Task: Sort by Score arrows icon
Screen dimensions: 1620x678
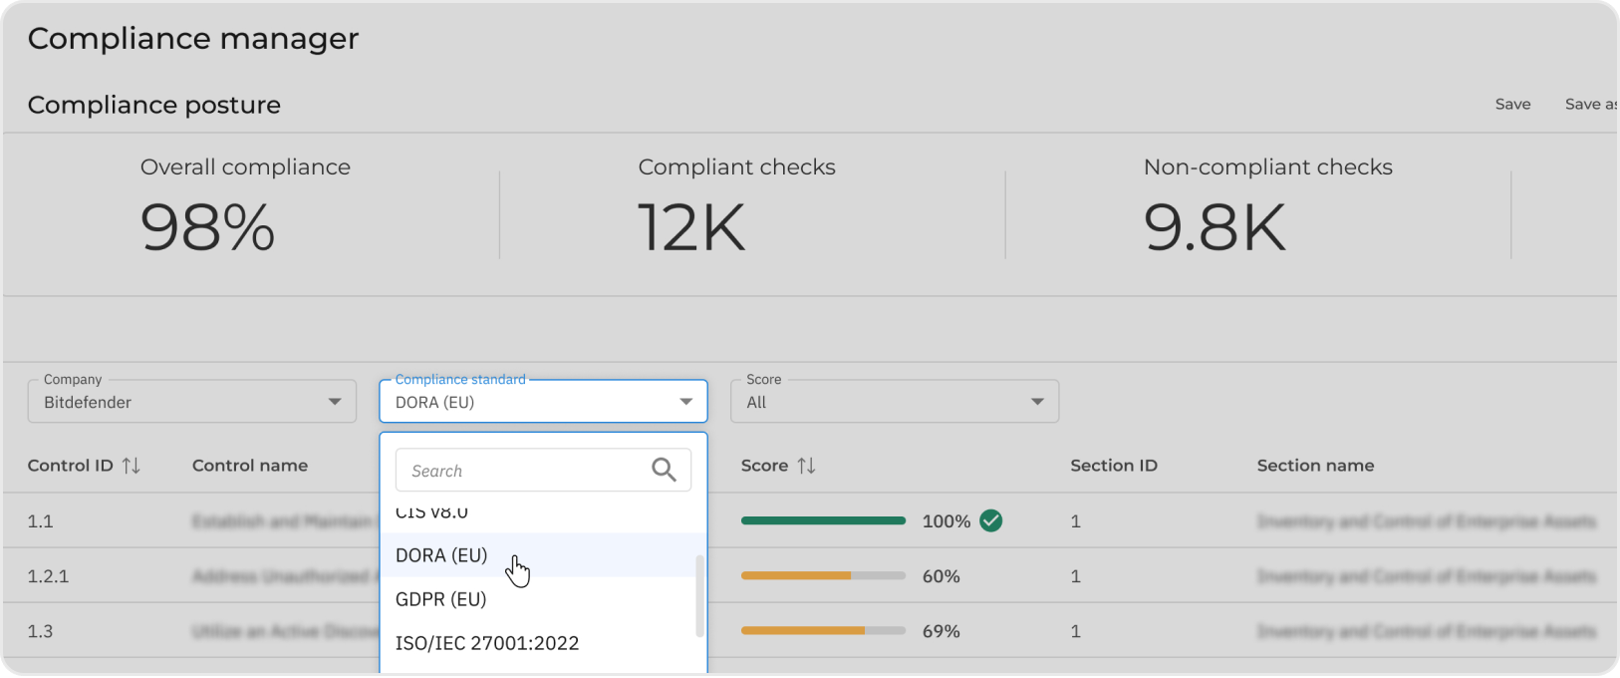Action: [806, 466]
